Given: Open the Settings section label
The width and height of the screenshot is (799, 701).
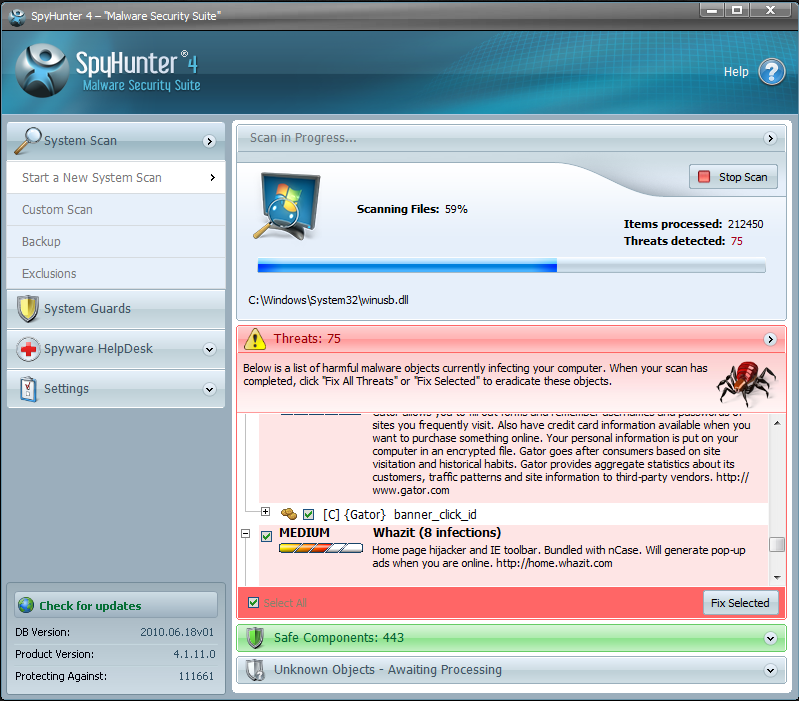Looking at the screenshot, I should pos(66,389).
